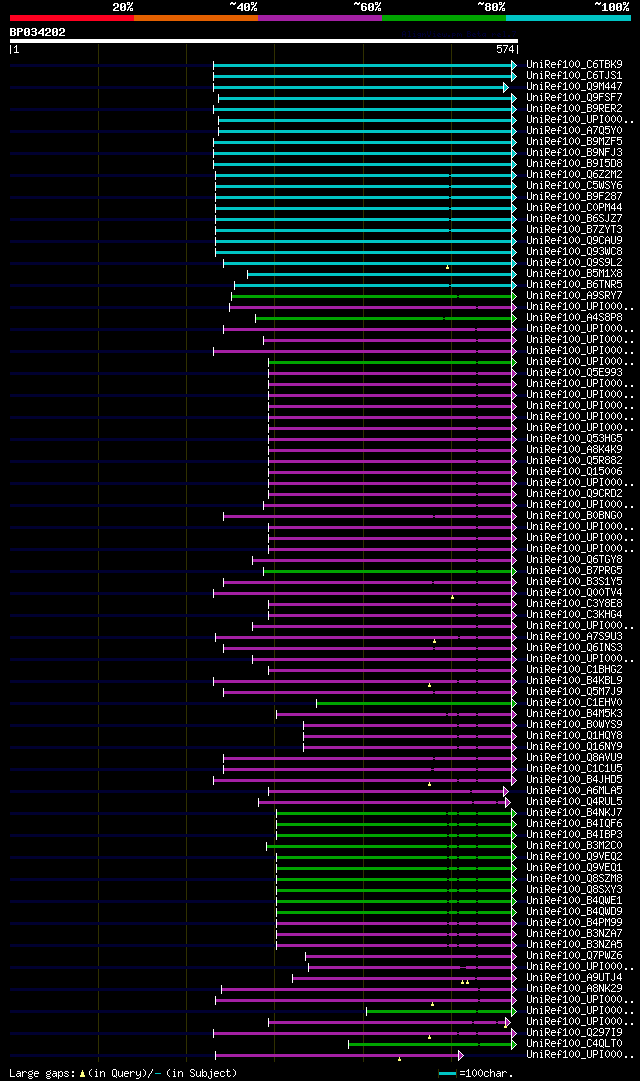Select hit UniRef100_A4S8P8
This screenshot has width=640, height=1081.
574,318
